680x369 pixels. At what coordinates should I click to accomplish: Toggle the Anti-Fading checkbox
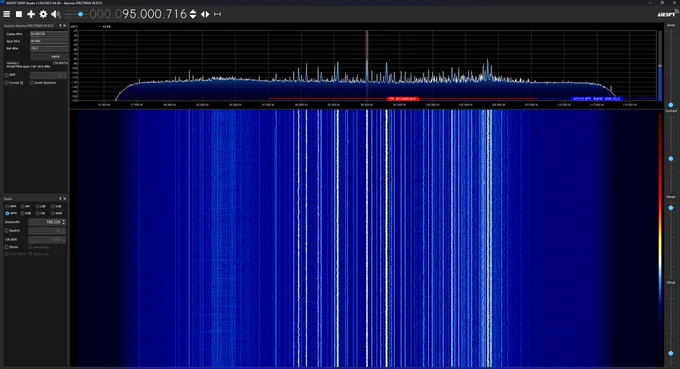pos(30,247)
